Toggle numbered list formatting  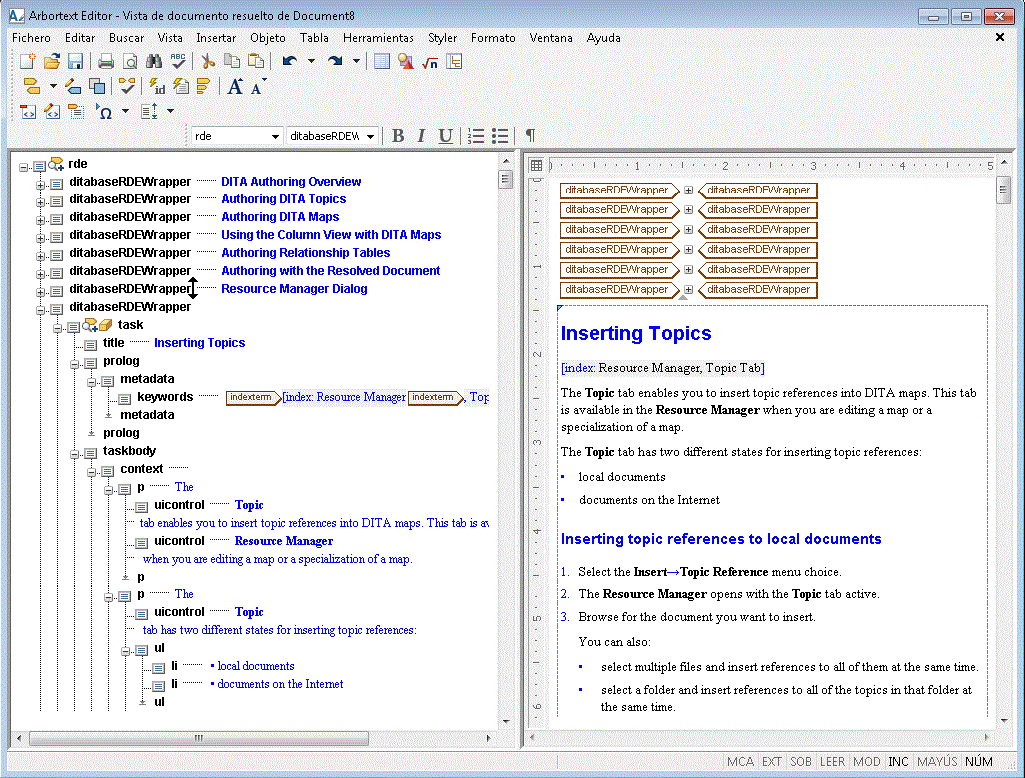(476, 136)
